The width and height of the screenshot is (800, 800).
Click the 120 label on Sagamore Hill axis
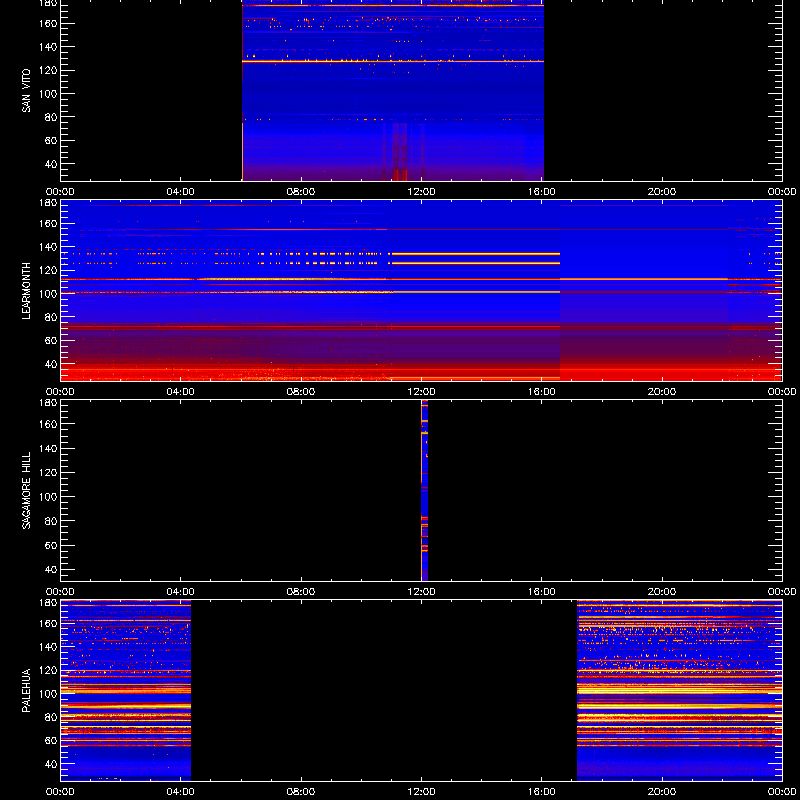(x=48, y=473)
